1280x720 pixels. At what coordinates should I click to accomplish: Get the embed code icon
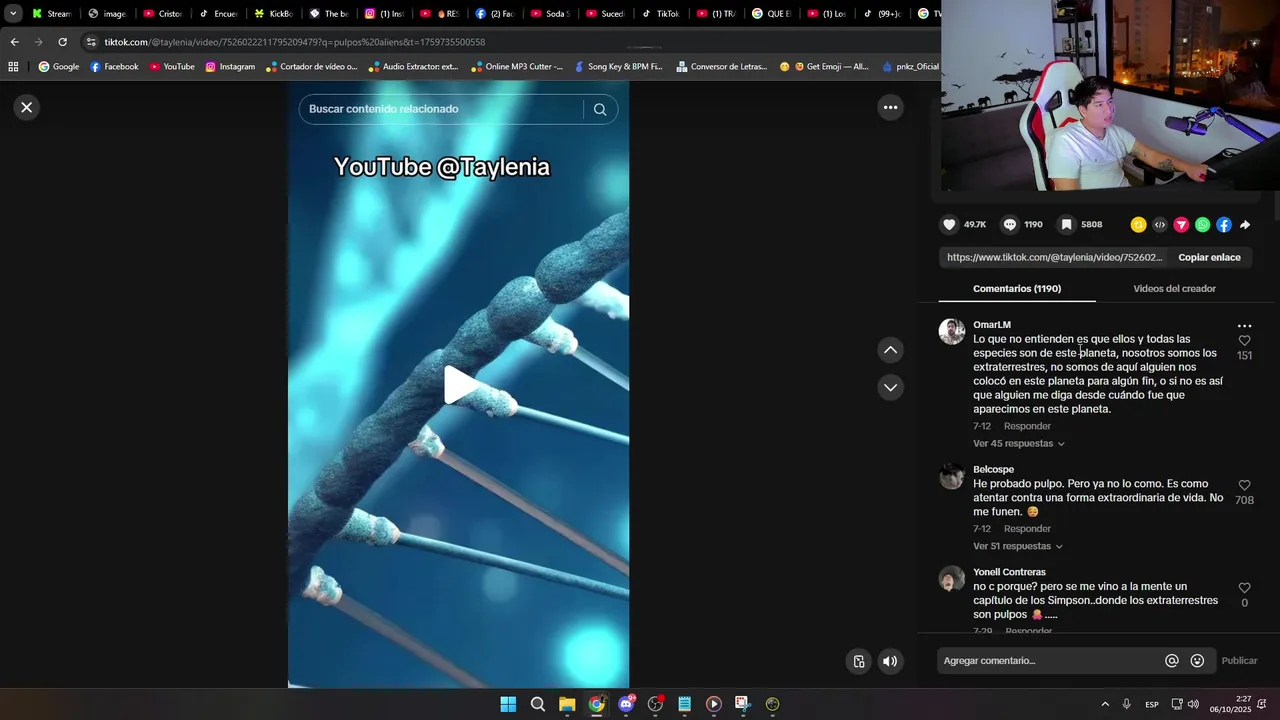[1160, 225]
